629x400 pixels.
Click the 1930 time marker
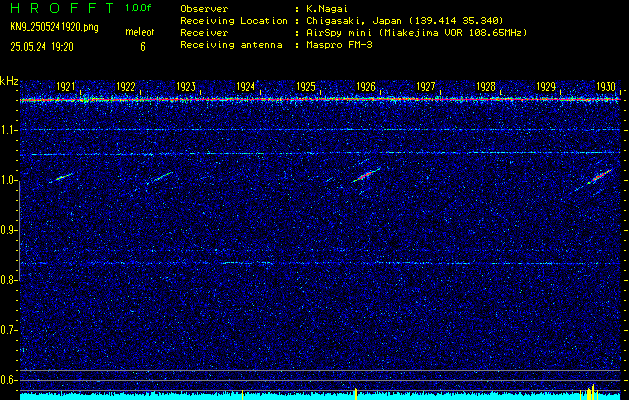coord(606,87)
